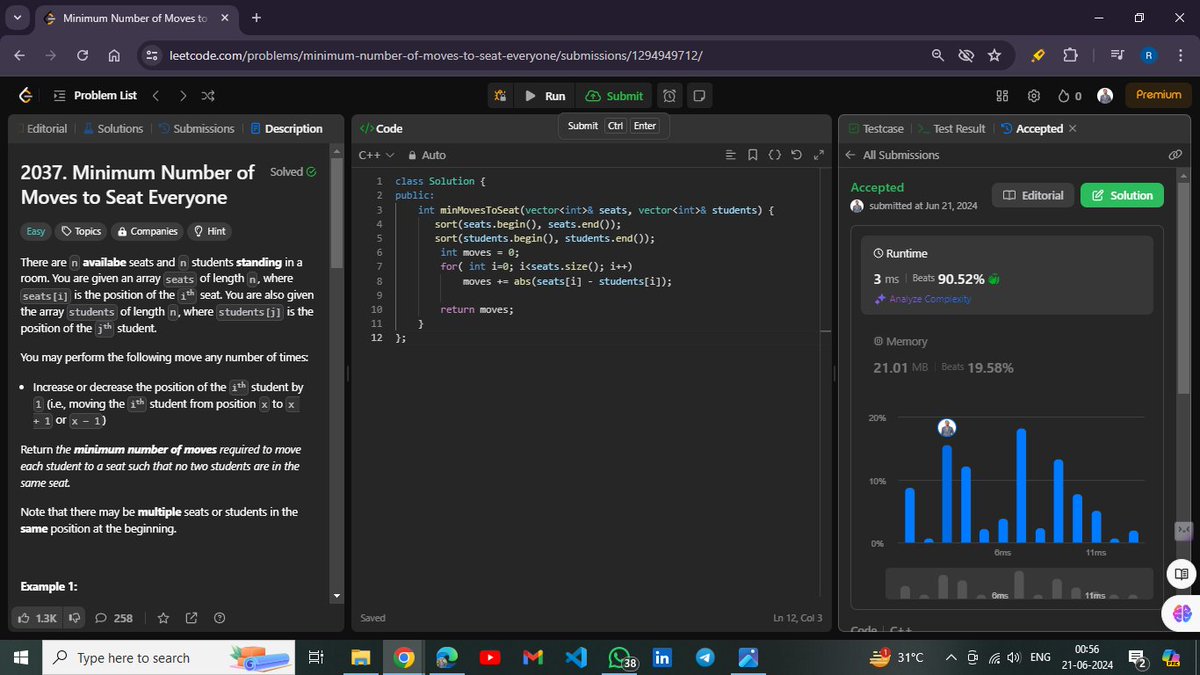1200x675 pixels.
Task: Collapse the Problem List panel
Action: (x=60, y=95)
